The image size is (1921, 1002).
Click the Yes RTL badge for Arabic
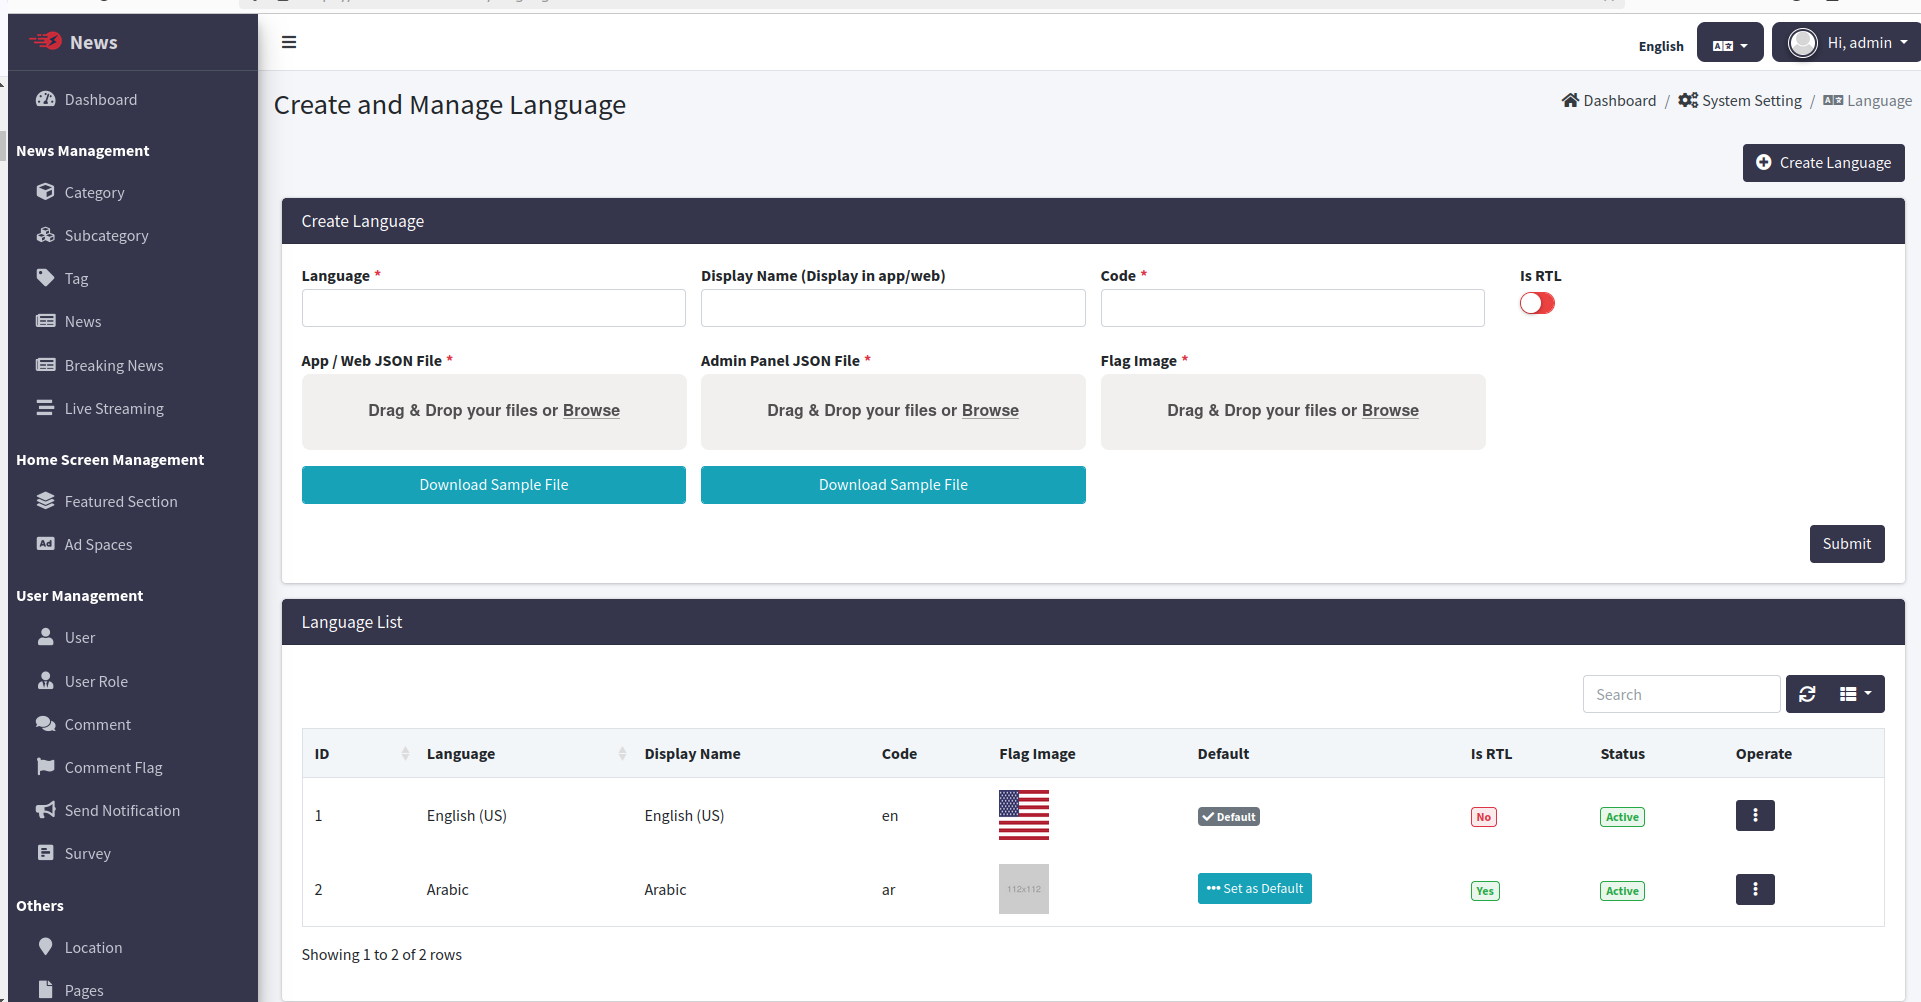click(1485, 891)
